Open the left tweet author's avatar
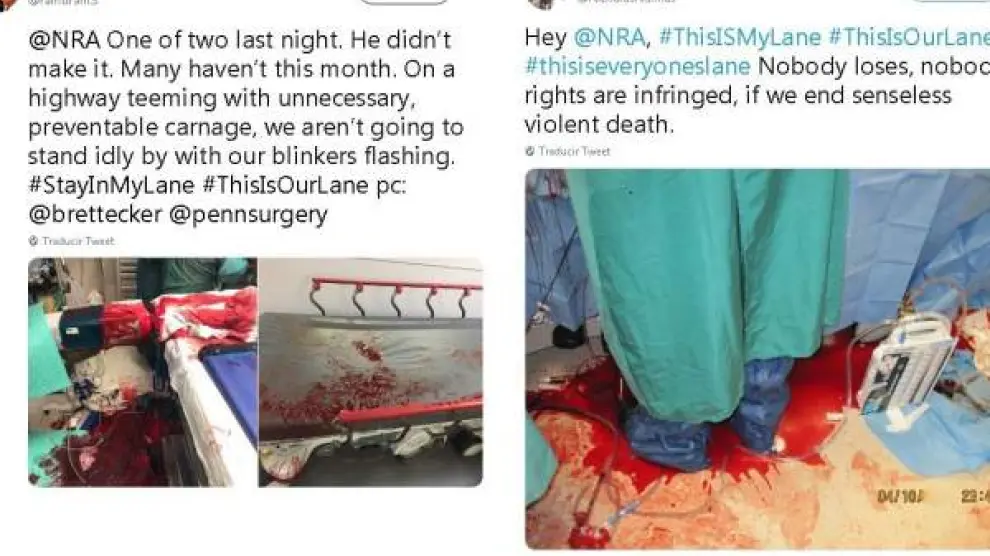 (8, 4)
